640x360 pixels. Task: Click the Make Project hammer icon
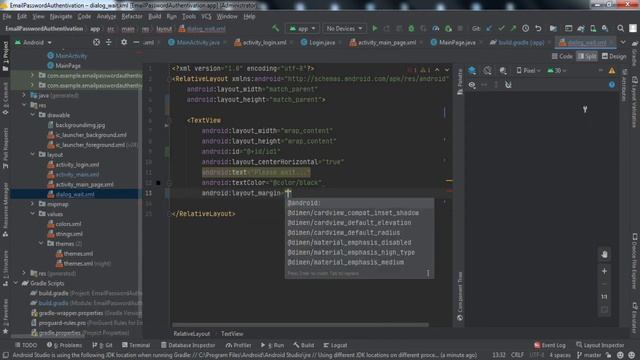[276, 29]
